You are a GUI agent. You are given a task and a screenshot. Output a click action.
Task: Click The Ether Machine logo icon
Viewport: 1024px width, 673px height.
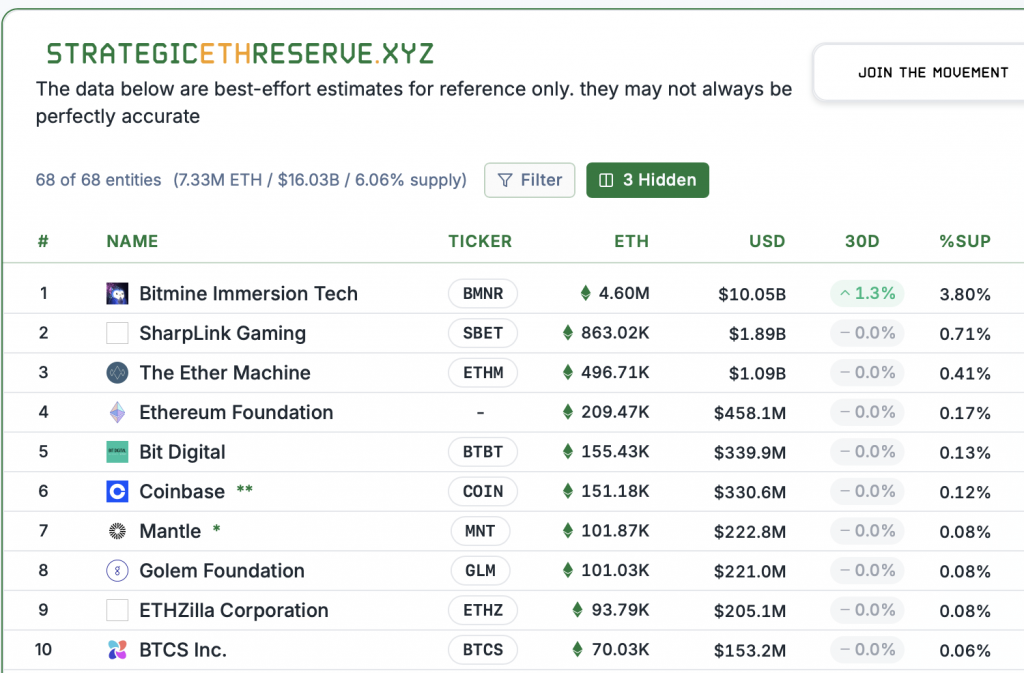click(117, 373)
